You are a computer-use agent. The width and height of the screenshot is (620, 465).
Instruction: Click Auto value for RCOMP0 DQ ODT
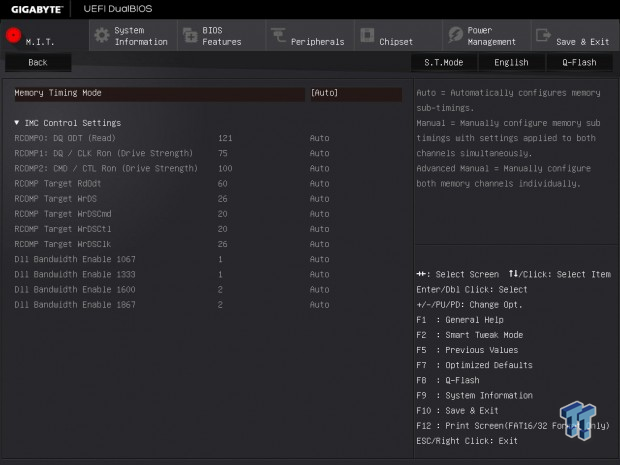(319, 138)
